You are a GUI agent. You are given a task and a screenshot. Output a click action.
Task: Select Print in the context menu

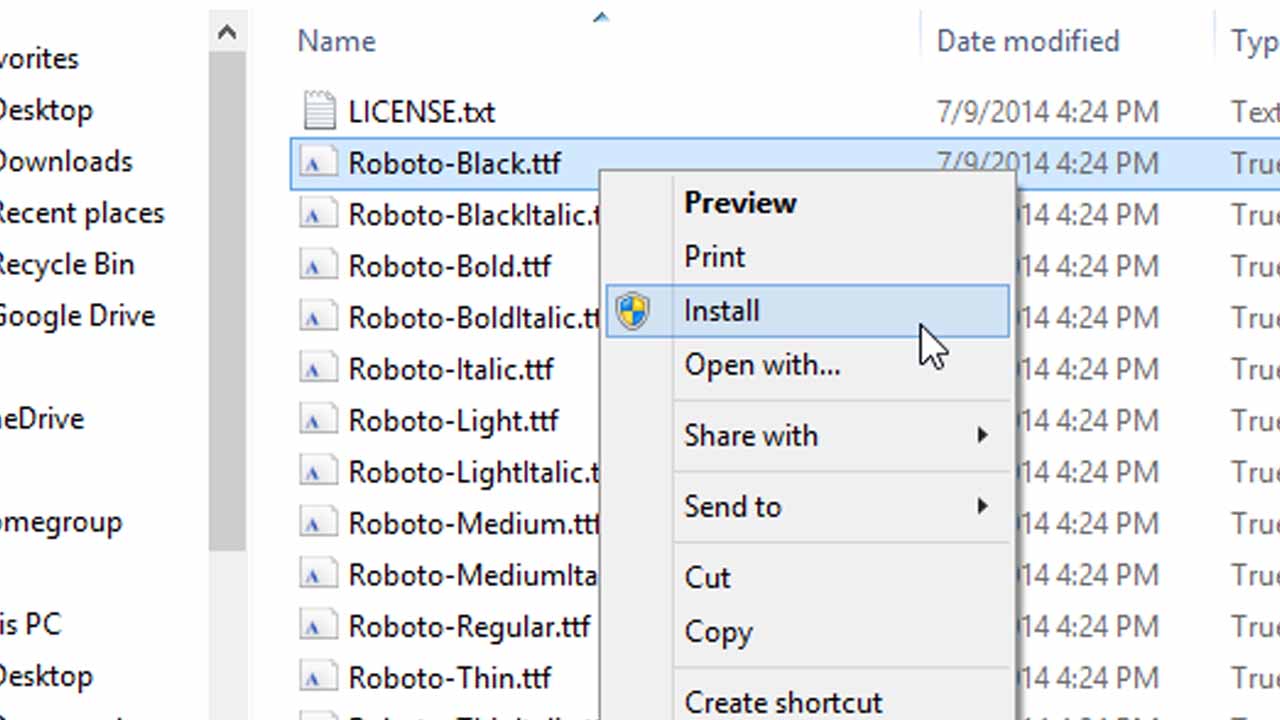pyautogui.click(x=714, y=257)
